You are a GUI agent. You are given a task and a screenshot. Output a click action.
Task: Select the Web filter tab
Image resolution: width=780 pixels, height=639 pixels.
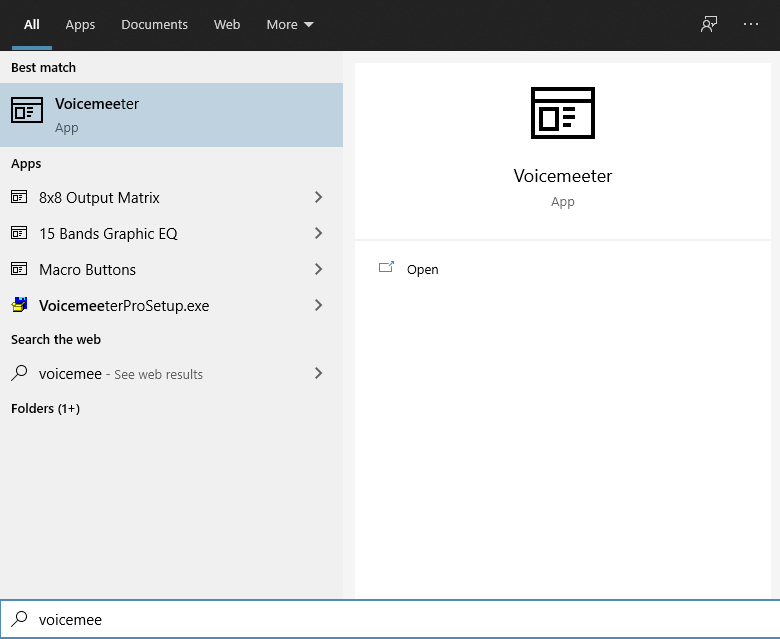pos(227,24)
